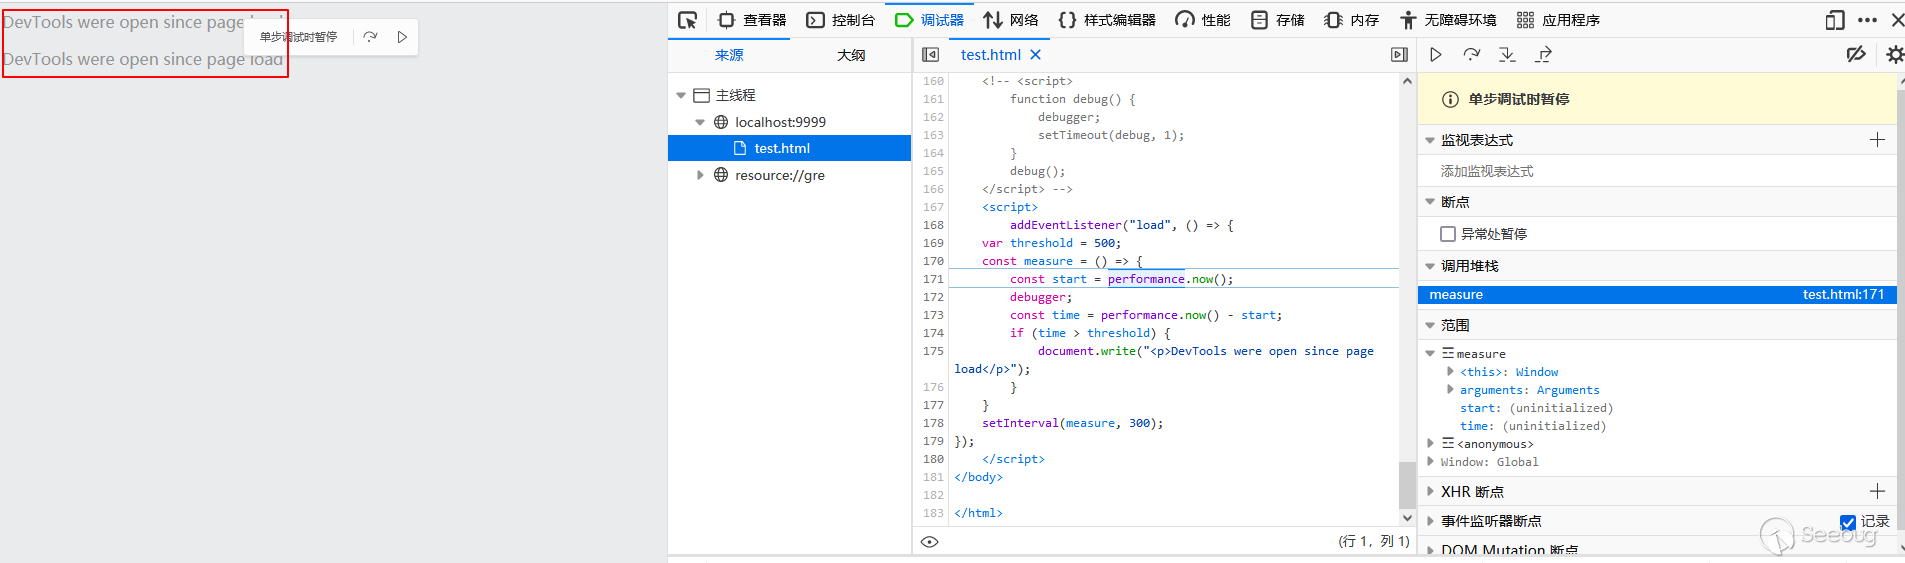The width and height of the screenshot is (1905, 563).
Task: Expand the resource://gre tree node
Action: [x=700, y=175]
